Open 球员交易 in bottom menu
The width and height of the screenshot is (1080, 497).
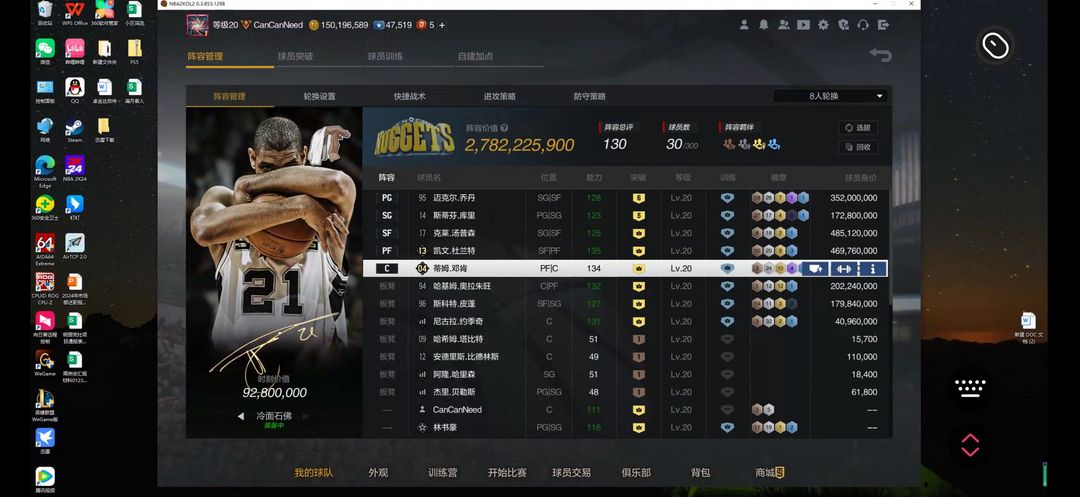coord(571,473)
